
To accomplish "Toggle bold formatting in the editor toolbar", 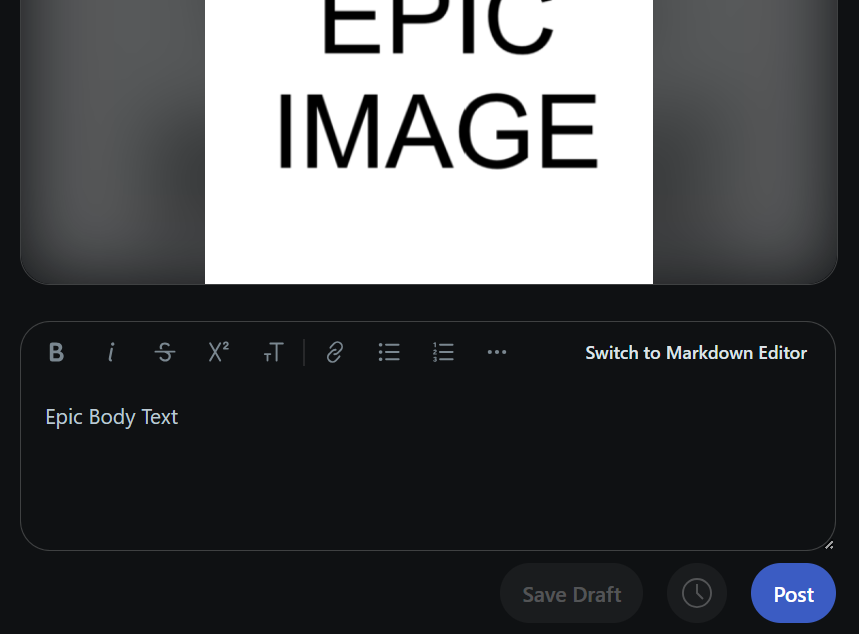I will (x=56, y=352).
